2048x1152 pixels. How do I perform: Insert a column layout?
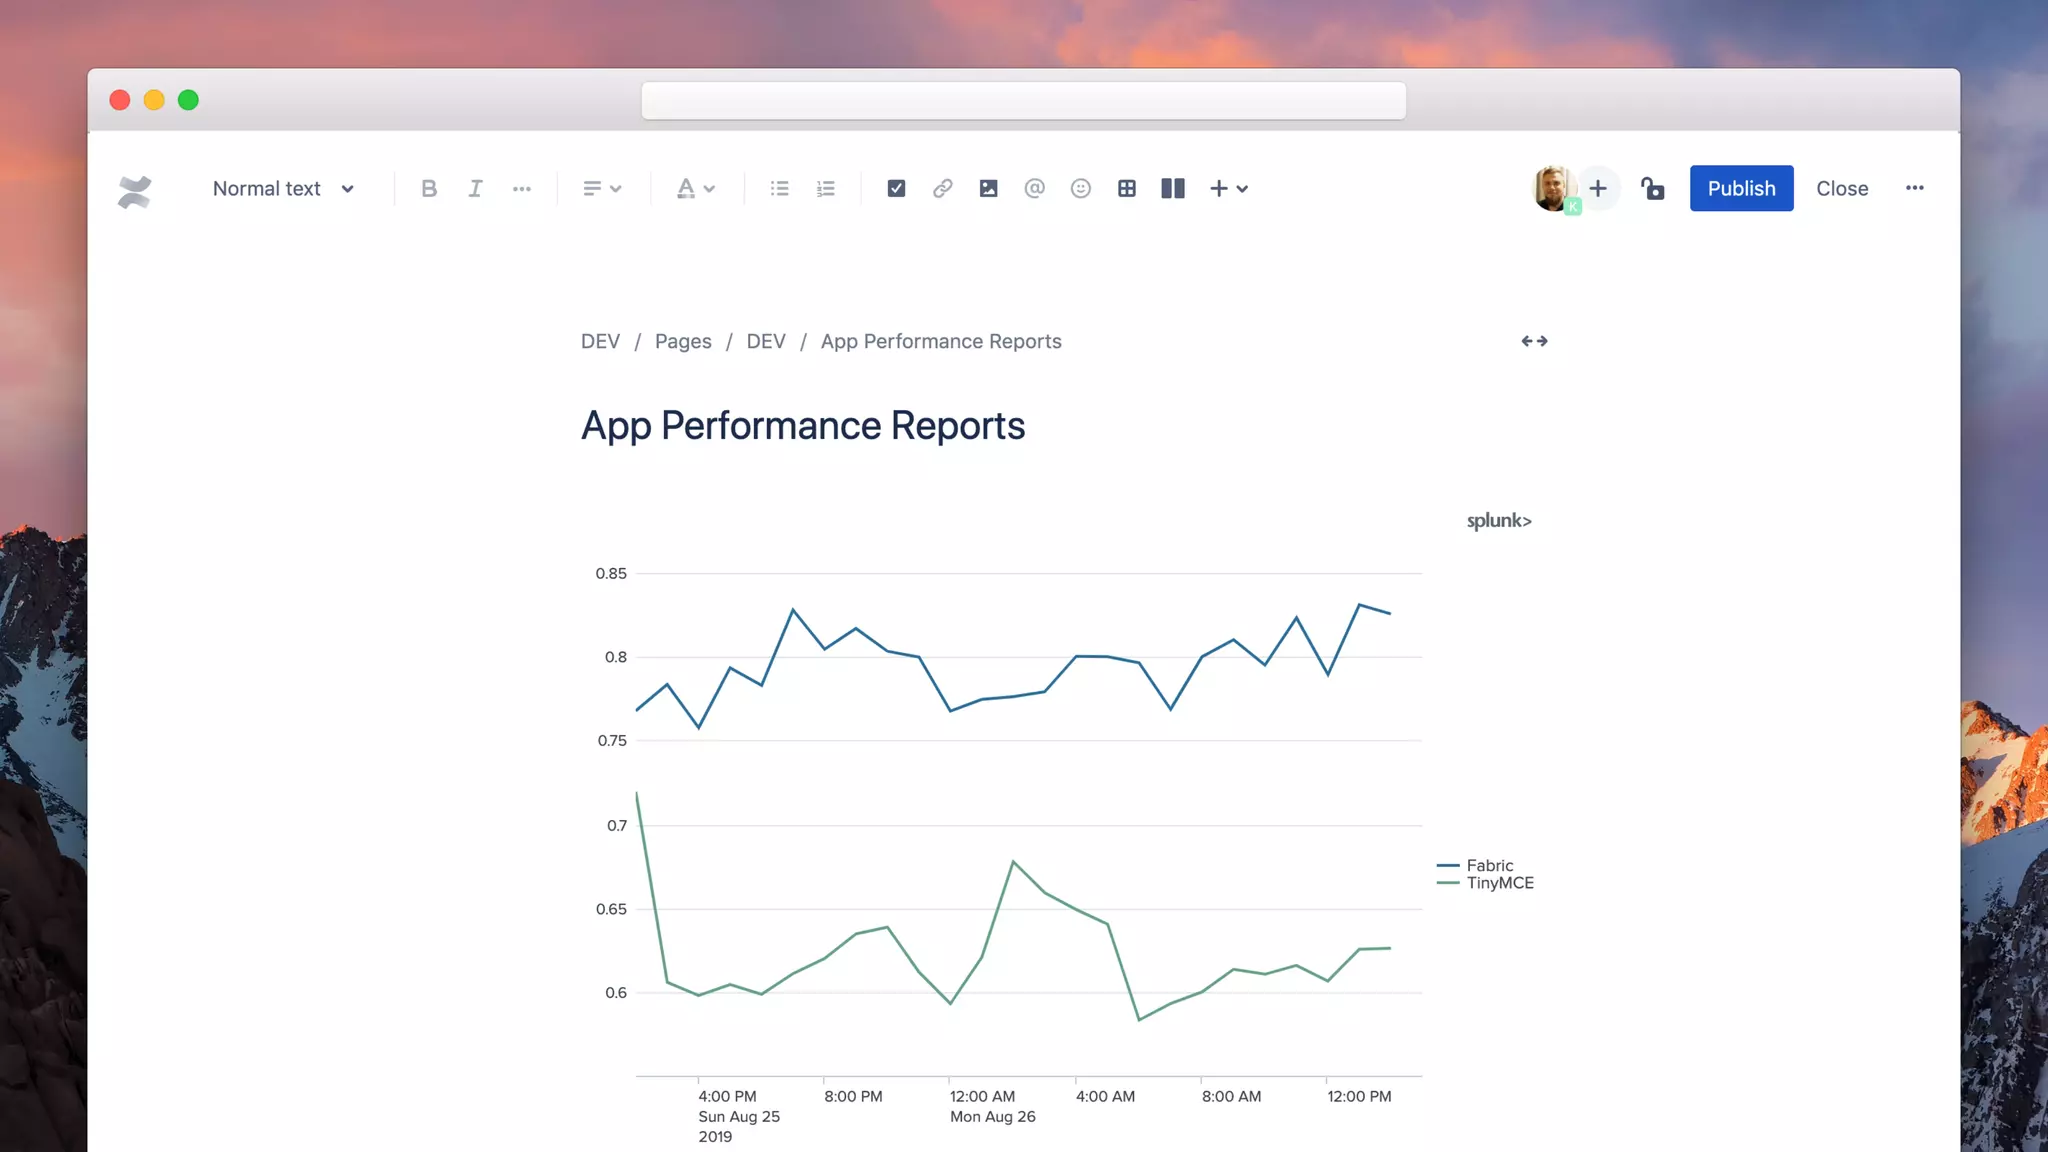click(1172, 188)
